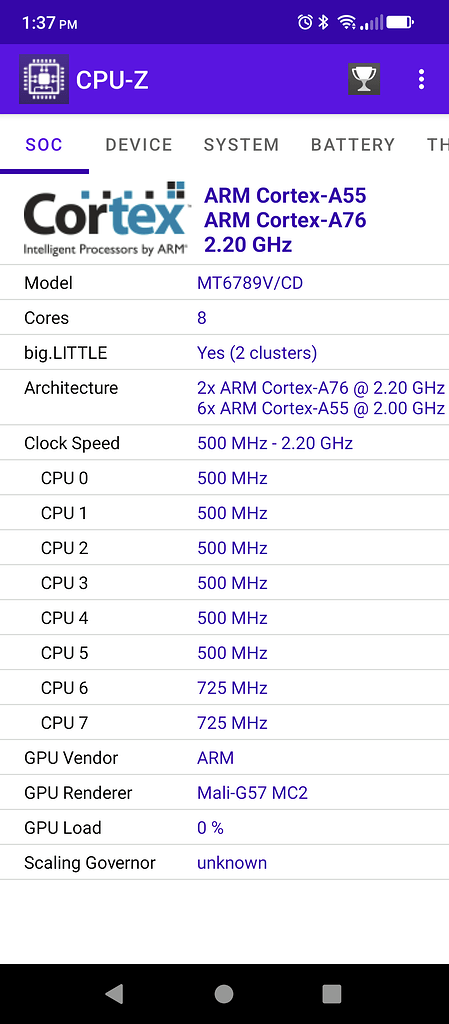Switch to the DEVICE tab
This screenshot has height=1024, width=449.
139,144
